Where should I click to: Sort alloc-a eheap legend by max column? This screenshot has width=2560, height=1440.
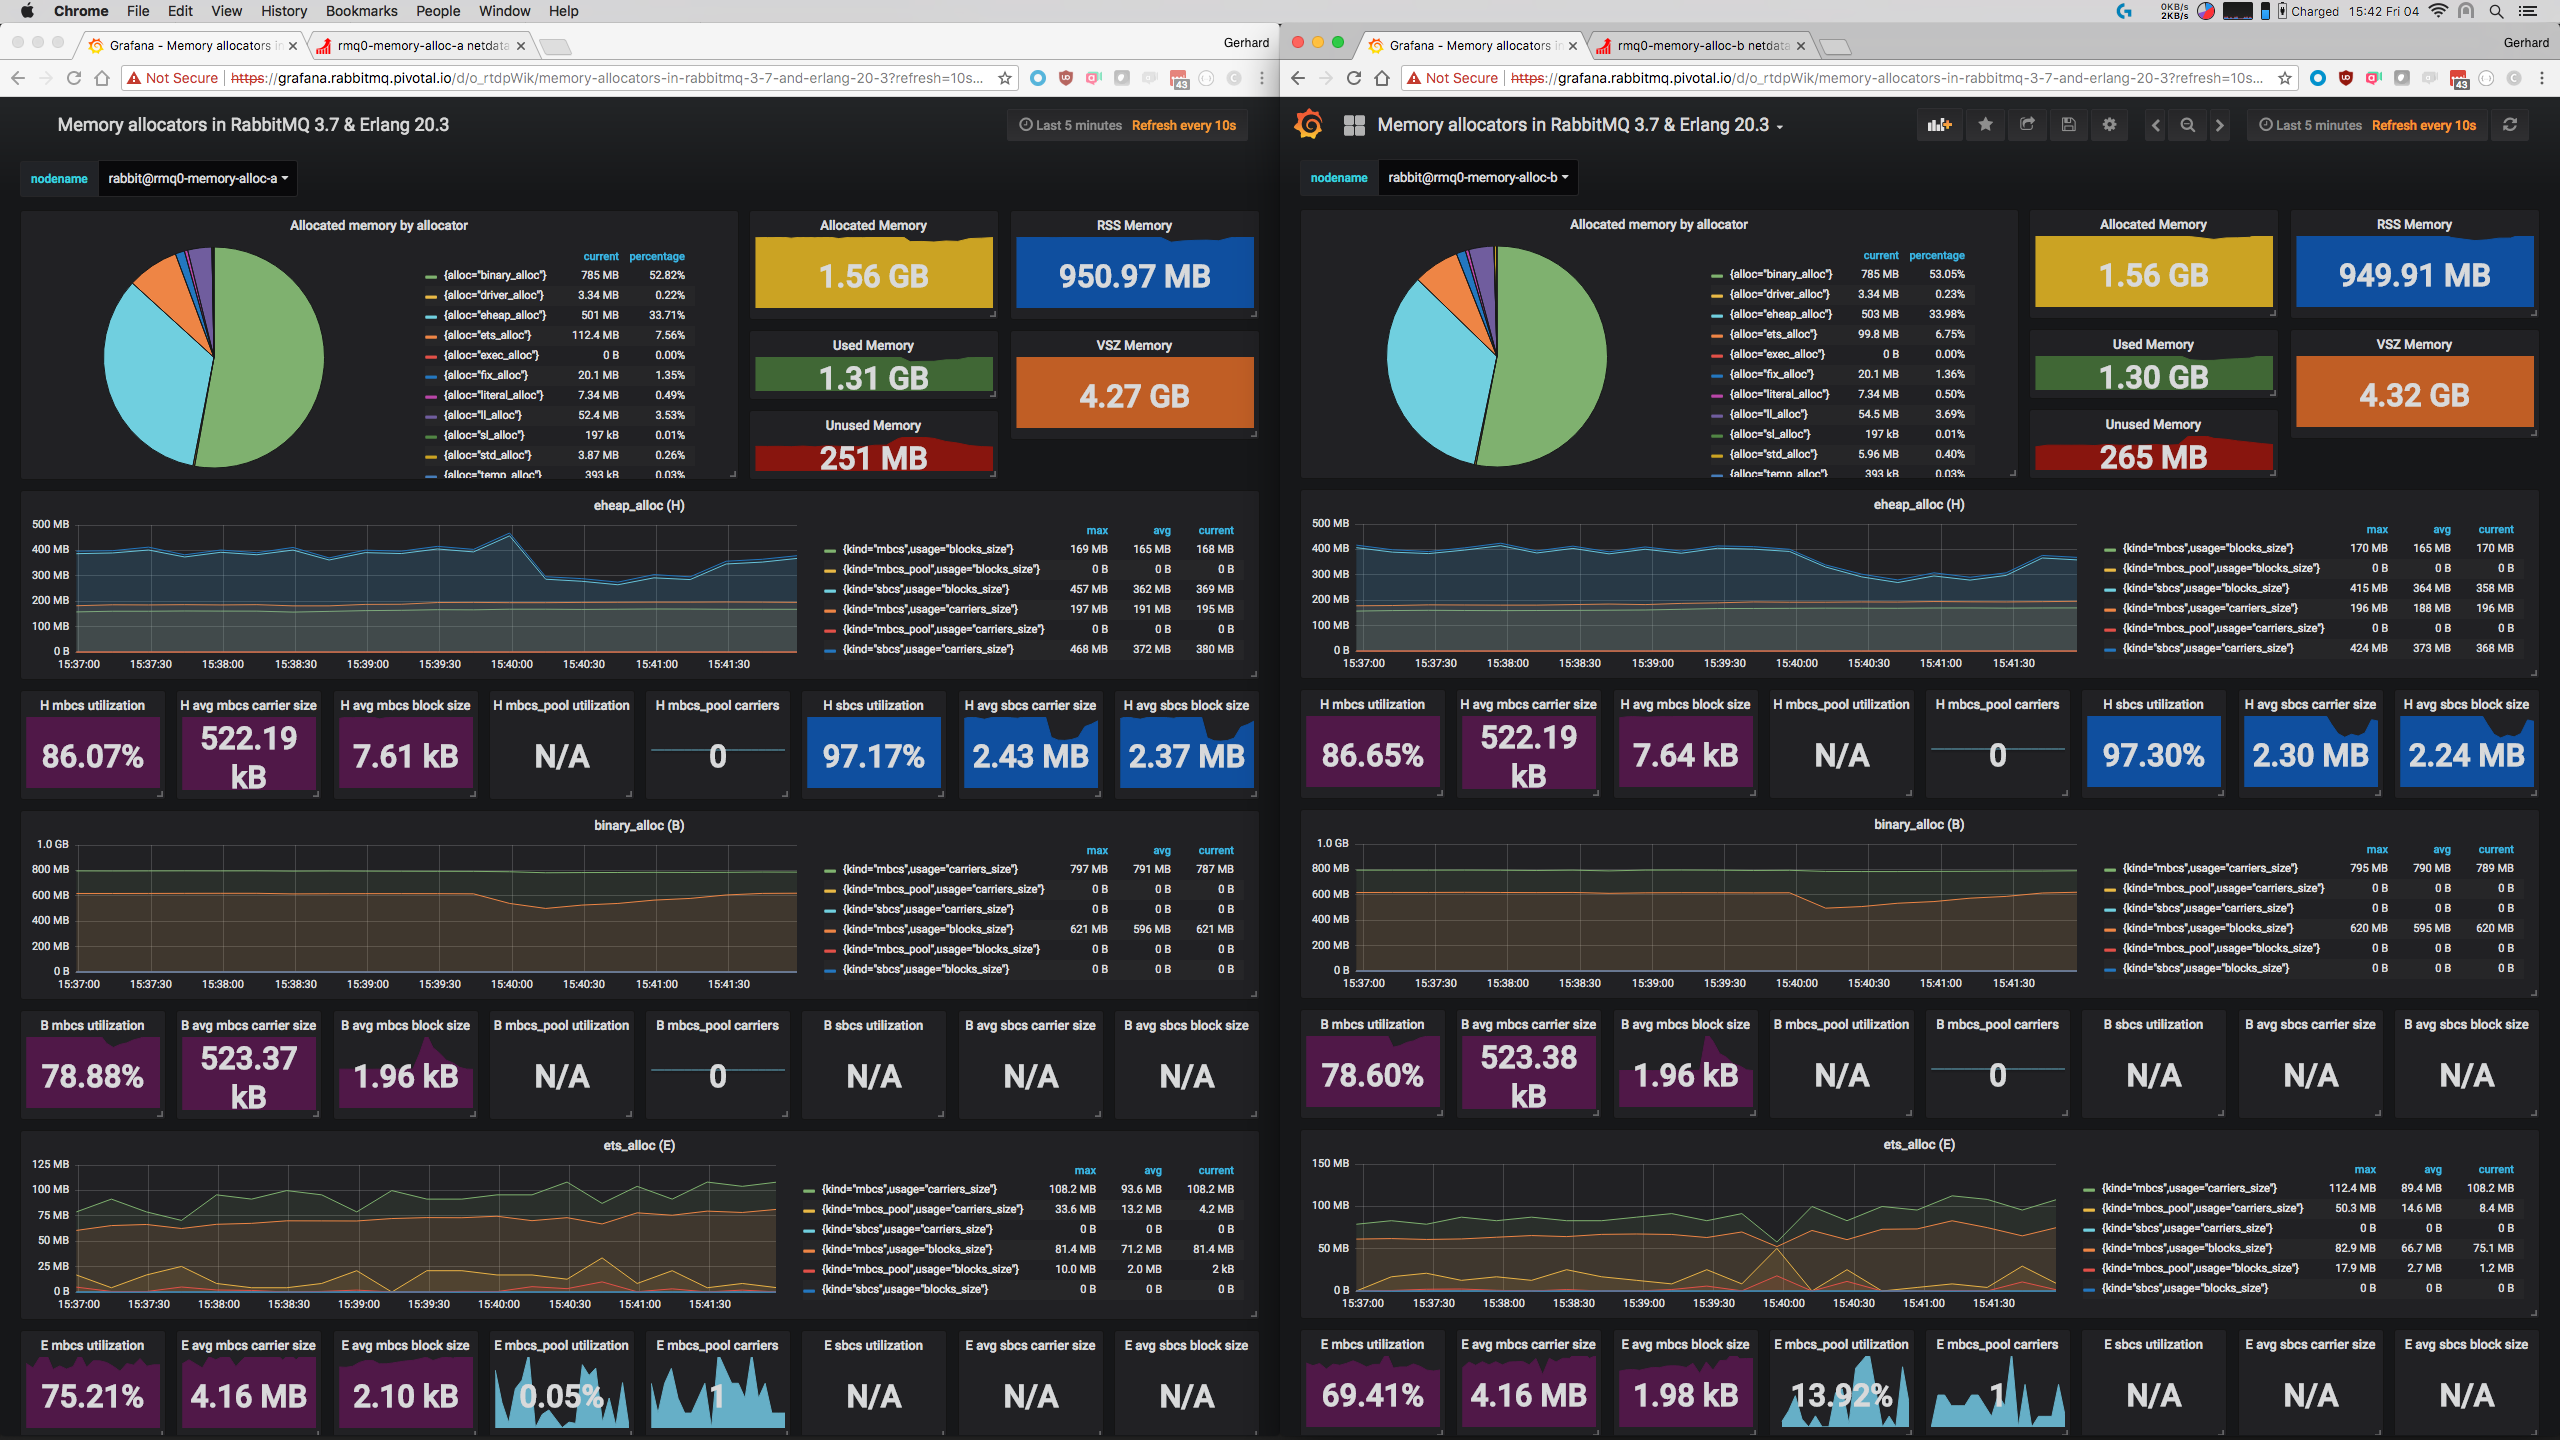point(1097,531)
